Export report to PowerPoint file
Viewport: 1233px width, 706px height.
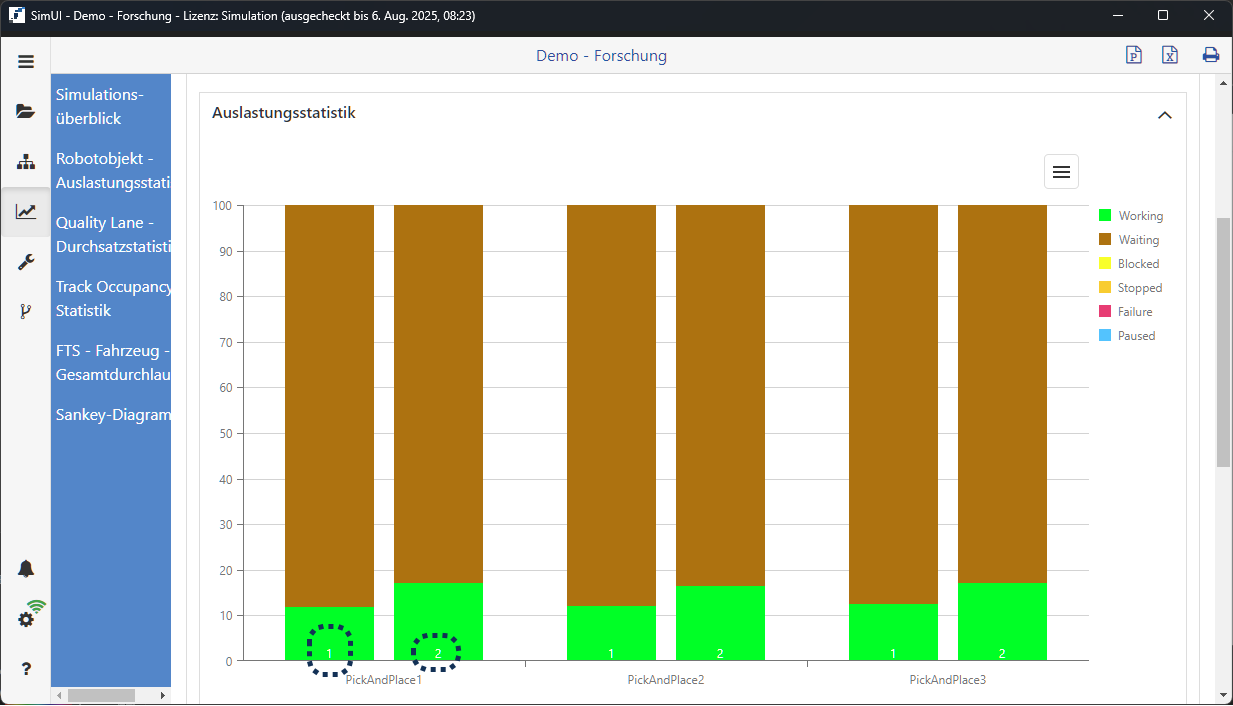pyautogui.click(x=1133, y=55)
